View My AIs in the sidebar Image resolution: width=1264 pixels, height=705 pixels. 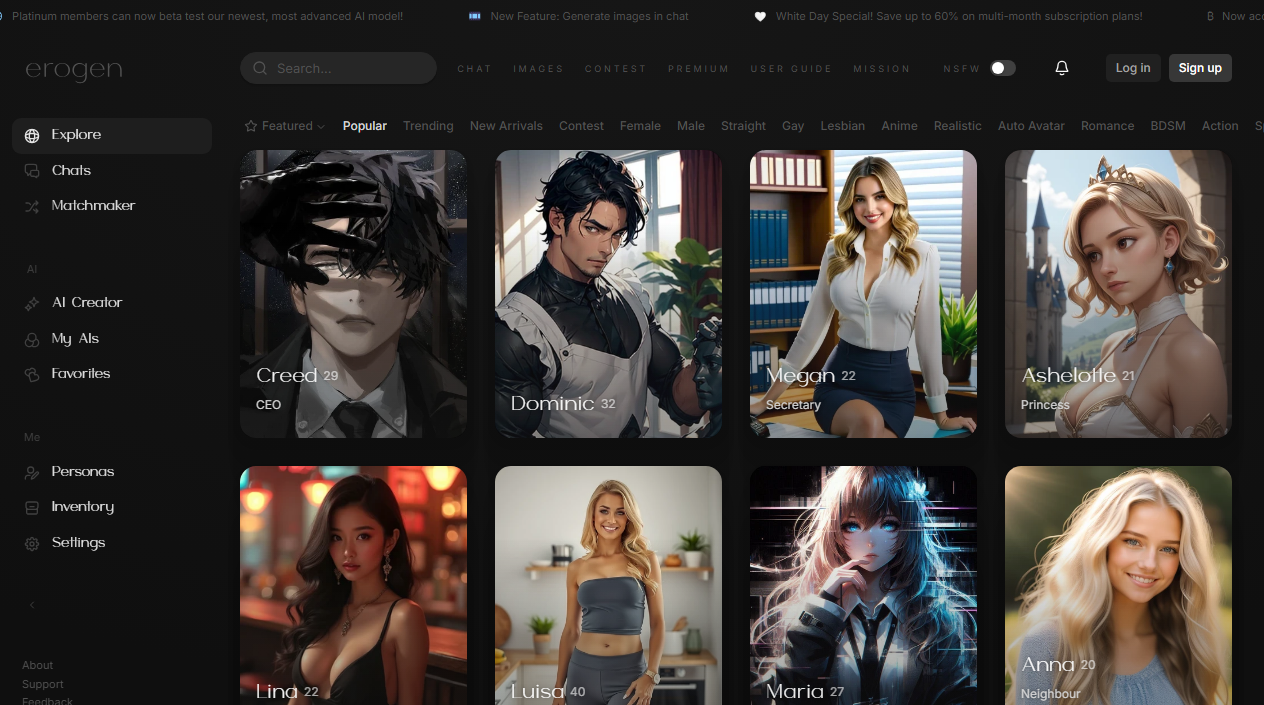(75, 338)
